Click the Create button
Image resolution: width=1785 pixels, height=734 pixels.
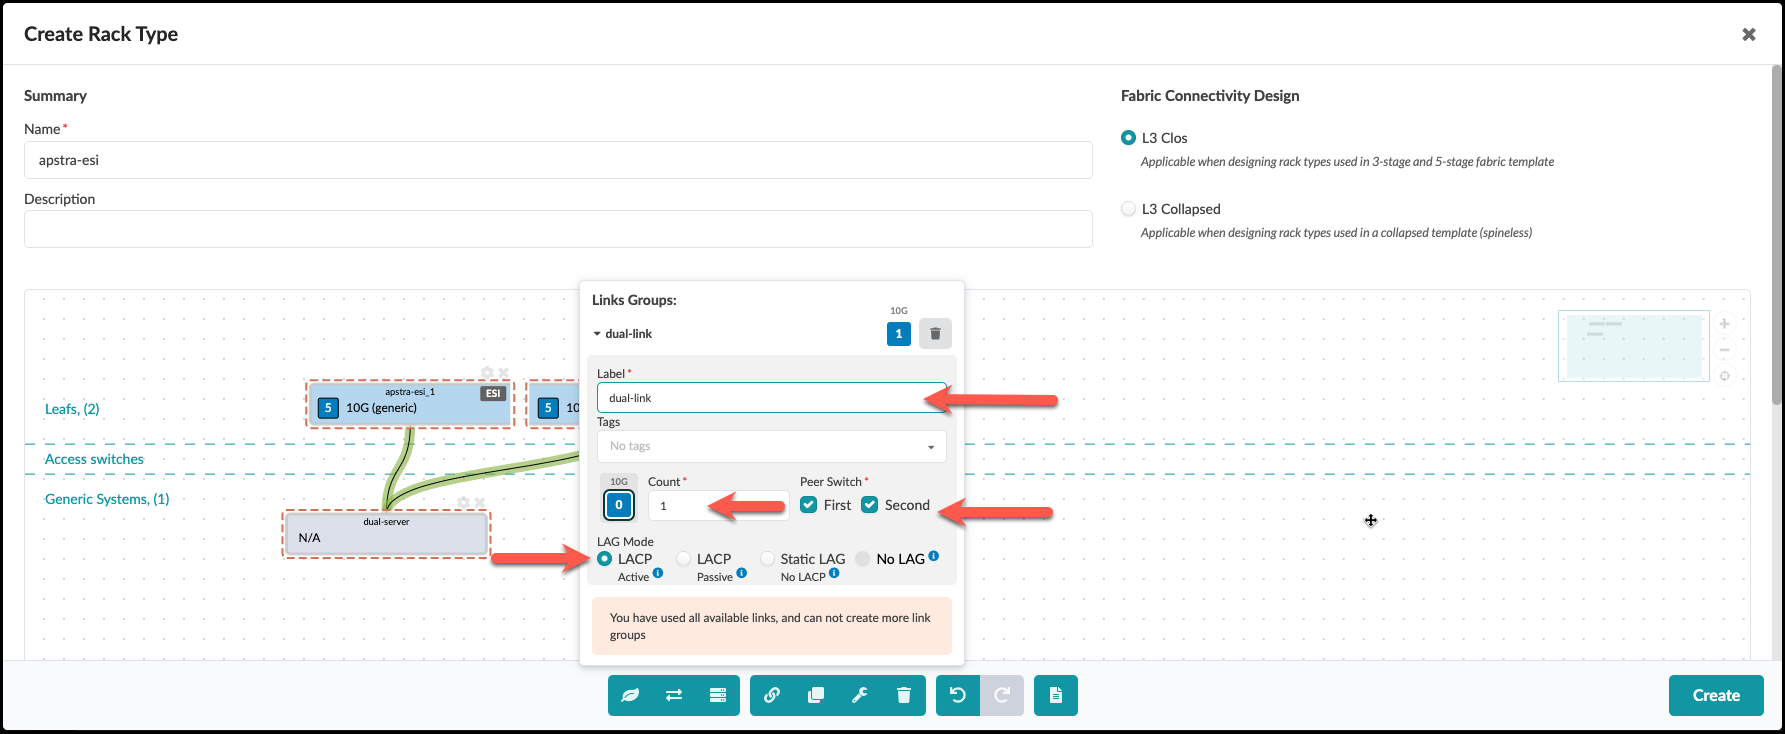pyautogui.click(x=1715, y=695)
